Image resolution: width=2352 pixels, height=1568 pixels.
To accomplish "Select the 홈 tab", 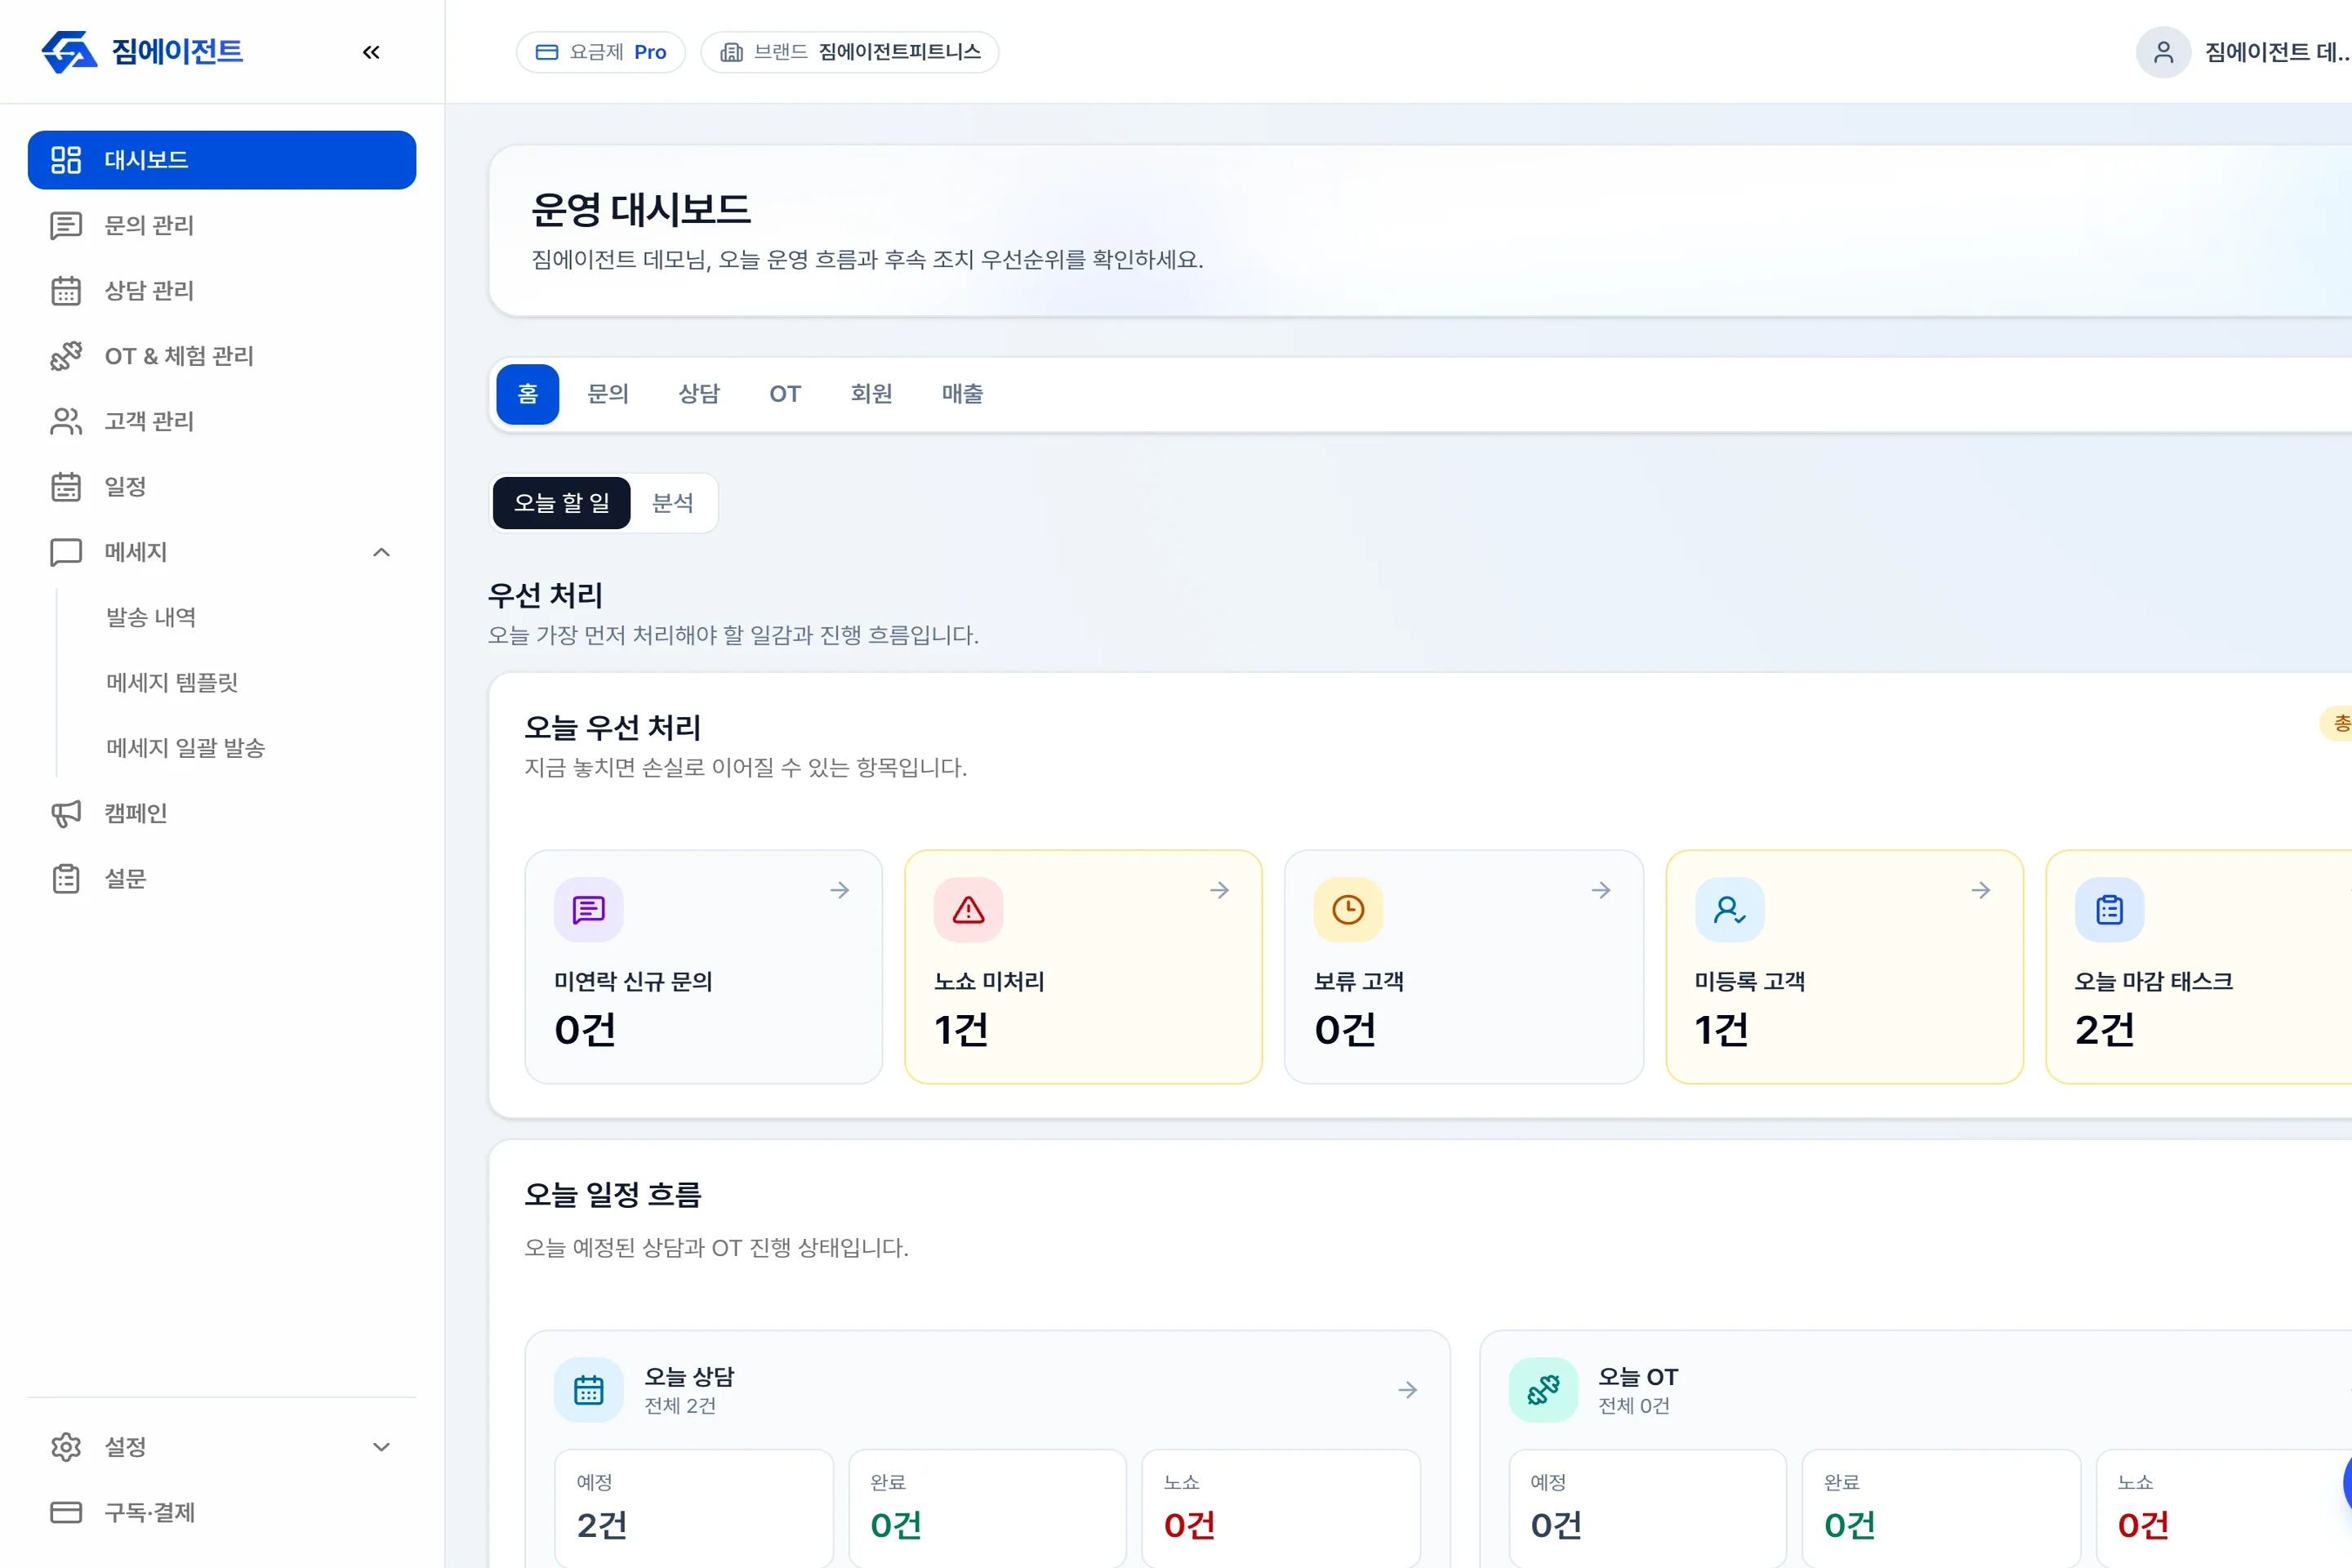I will [x=528, y=394].
